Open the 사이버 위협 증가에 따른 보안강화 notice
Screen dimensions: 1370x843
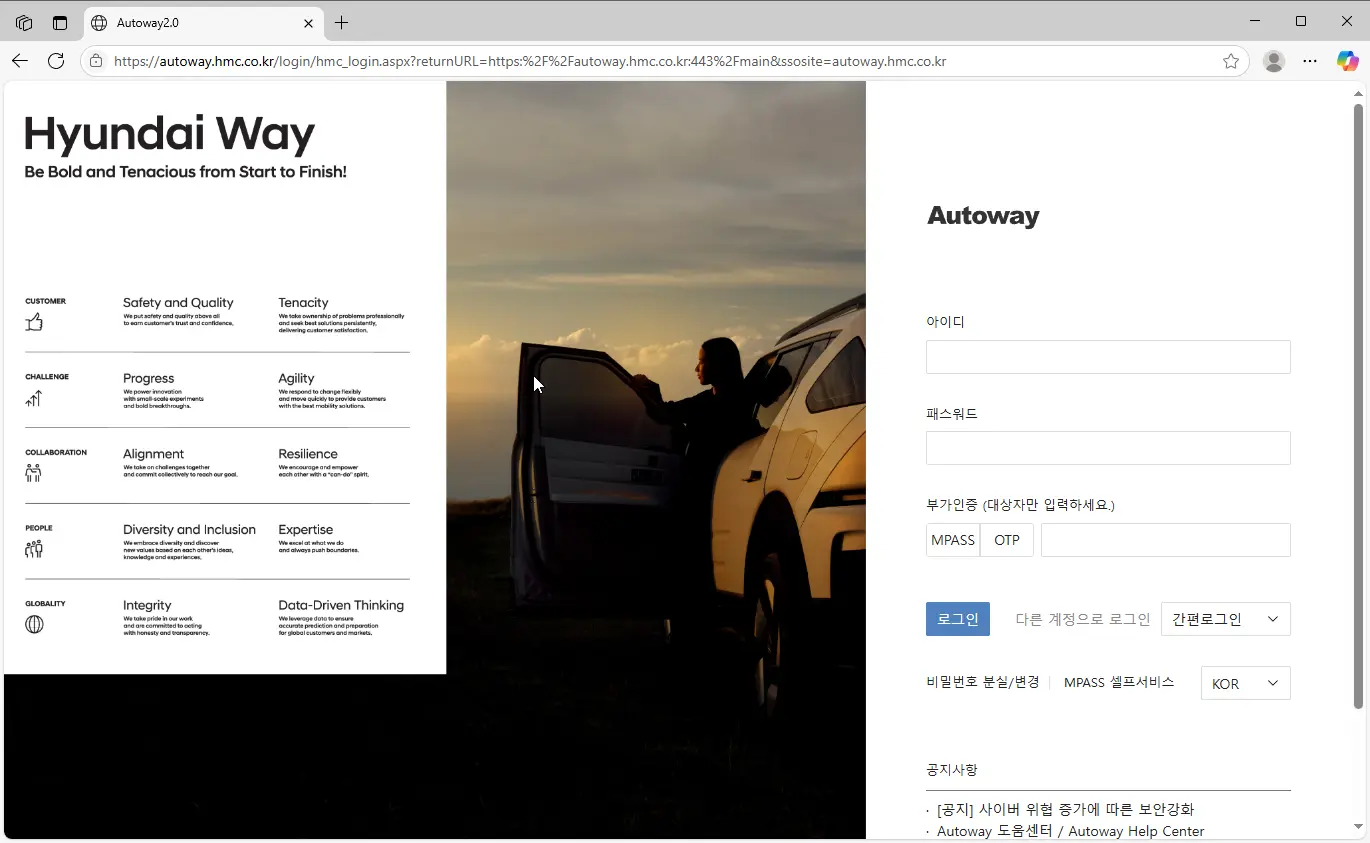click(x=1066, y=809)
